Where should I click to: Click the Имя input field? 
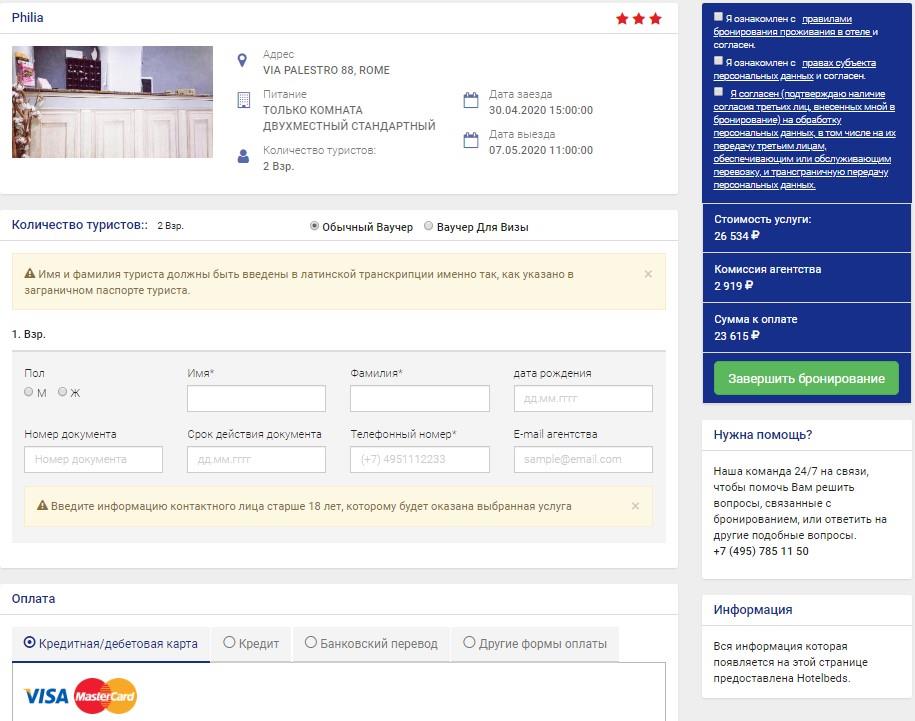point(256,398)
